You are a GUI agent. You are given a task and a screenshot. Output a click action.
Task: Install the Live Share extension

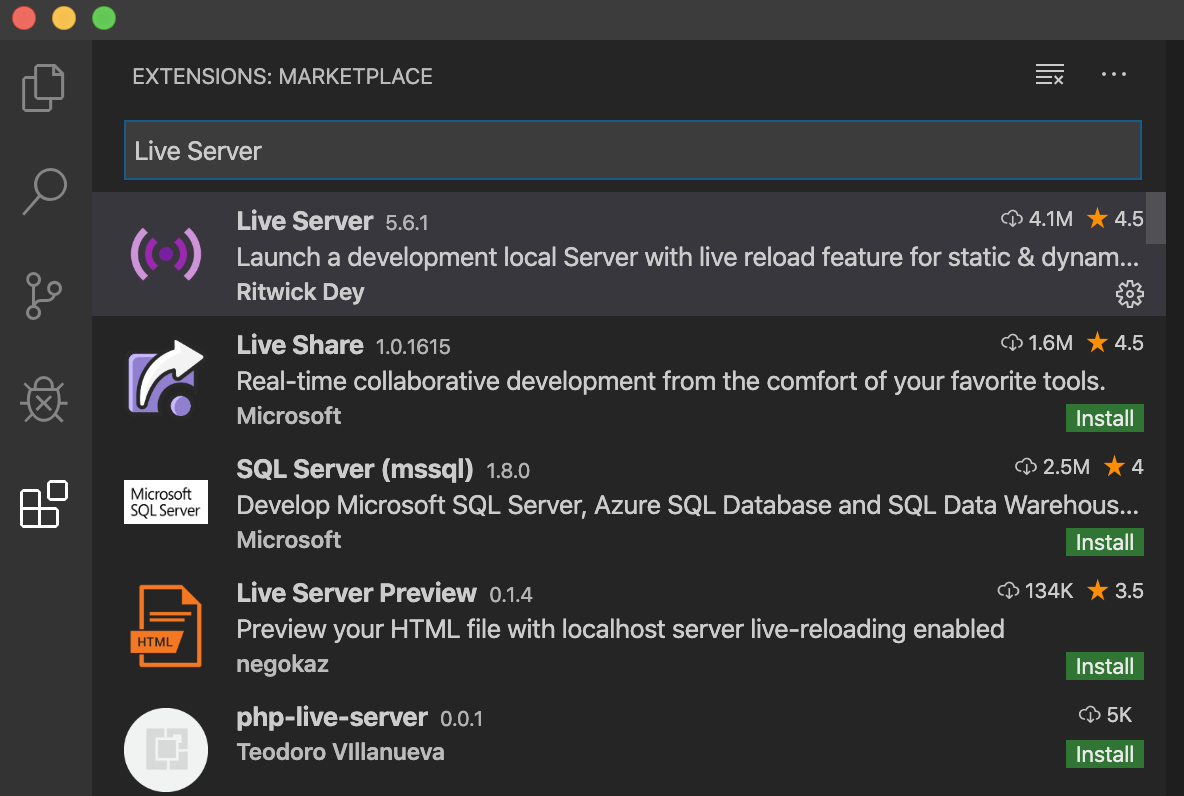[1105, 418]
